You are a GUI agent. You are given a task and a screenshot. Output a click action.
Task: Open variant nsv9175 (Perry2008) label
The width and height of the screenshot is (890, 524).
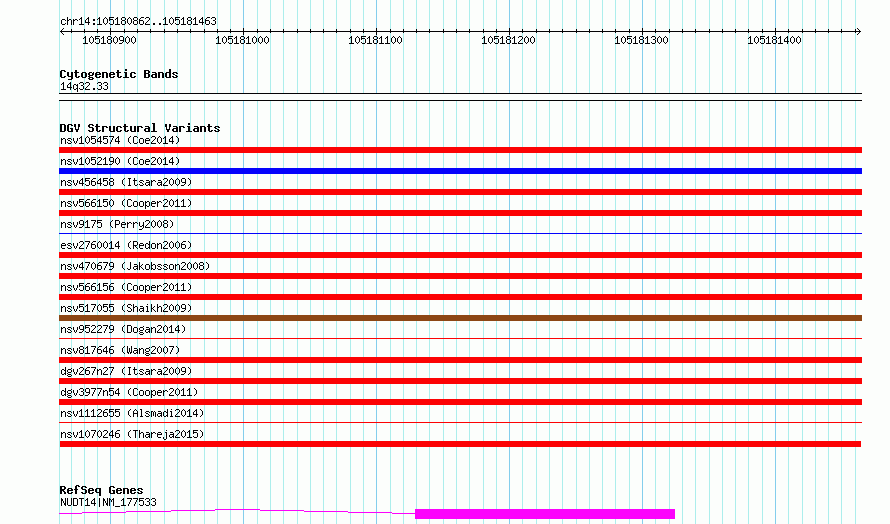click(117, 224)
